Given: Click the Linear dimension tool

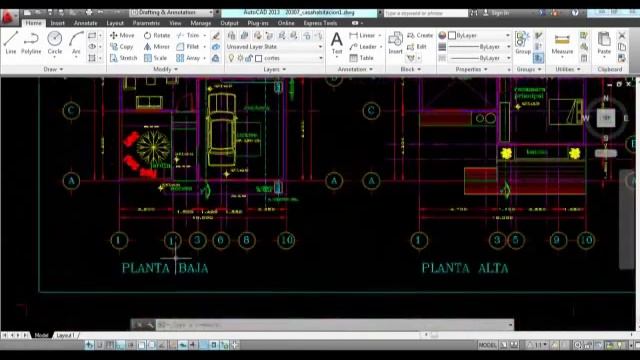Looking at the screenshot, I should coord(362,36).
